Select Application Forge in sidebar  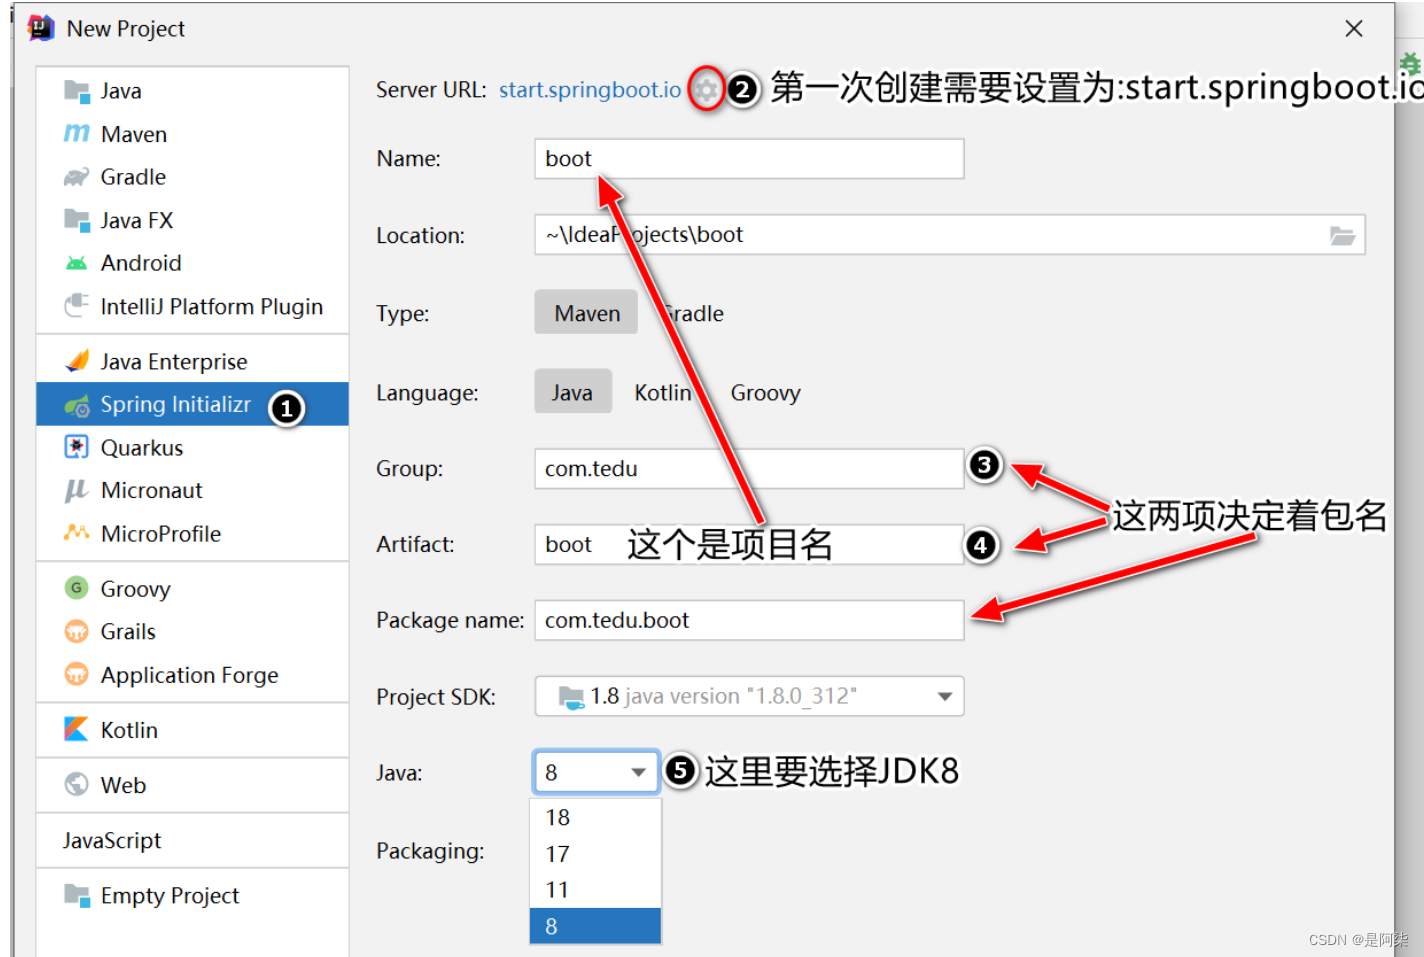tap(192, 675)
